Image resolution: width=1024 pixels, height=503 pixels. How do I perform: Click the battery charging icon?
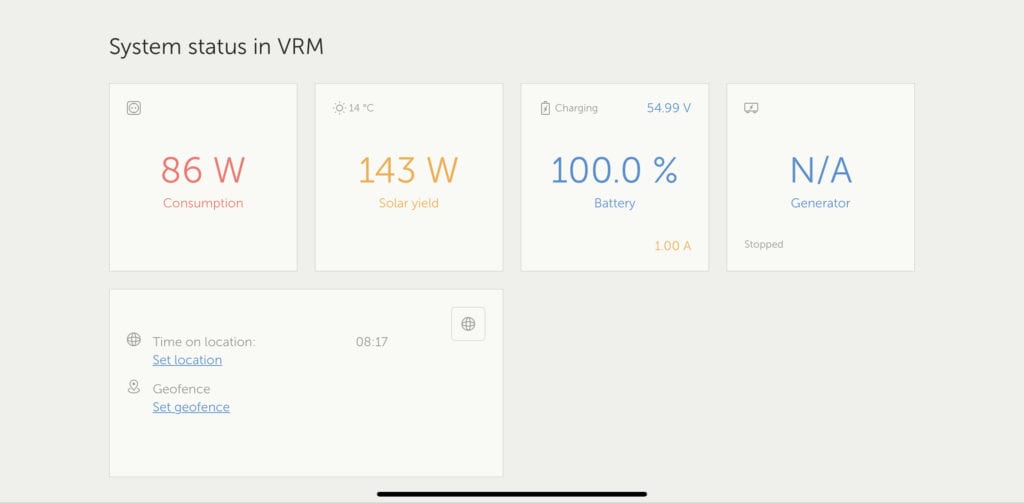point(545,108)
